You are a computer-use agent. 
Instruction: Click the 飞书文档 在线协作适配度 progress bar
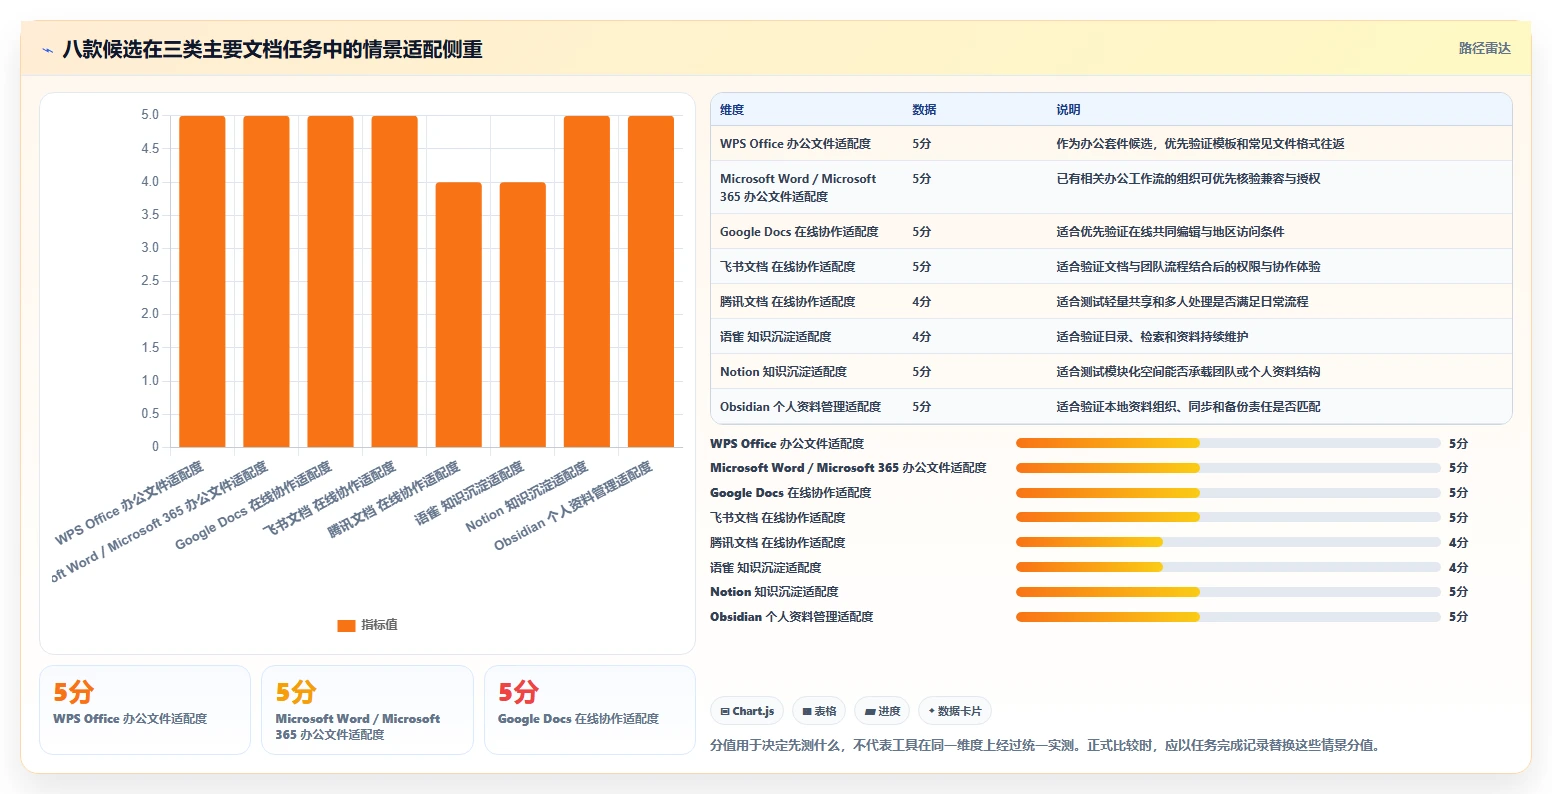pos(1228,517)
